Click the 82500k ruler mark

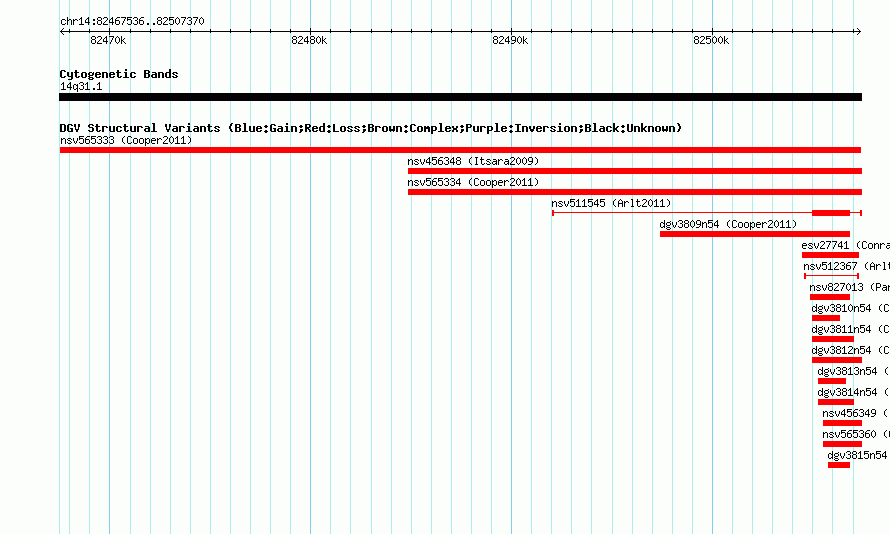711,40
